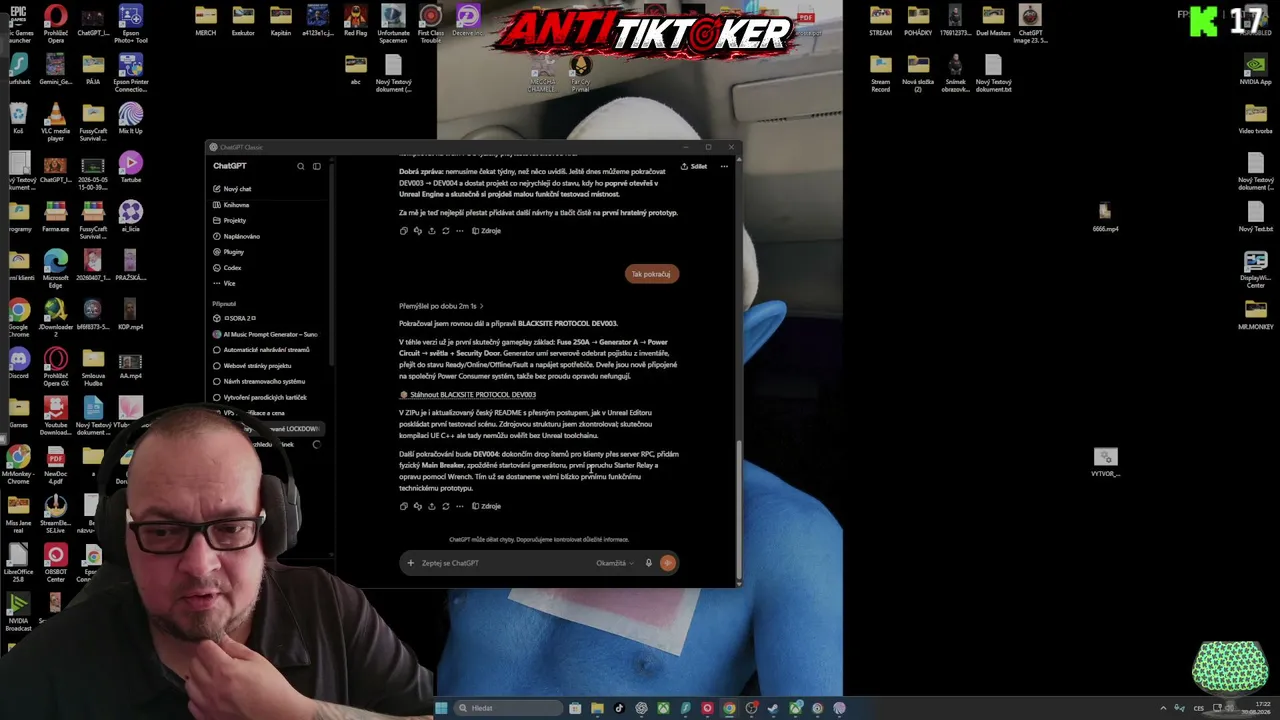Viewport: 1280px width, 720px height.
Task: Open the Google Chrome desktop shortcut
Action: [18, 318]
